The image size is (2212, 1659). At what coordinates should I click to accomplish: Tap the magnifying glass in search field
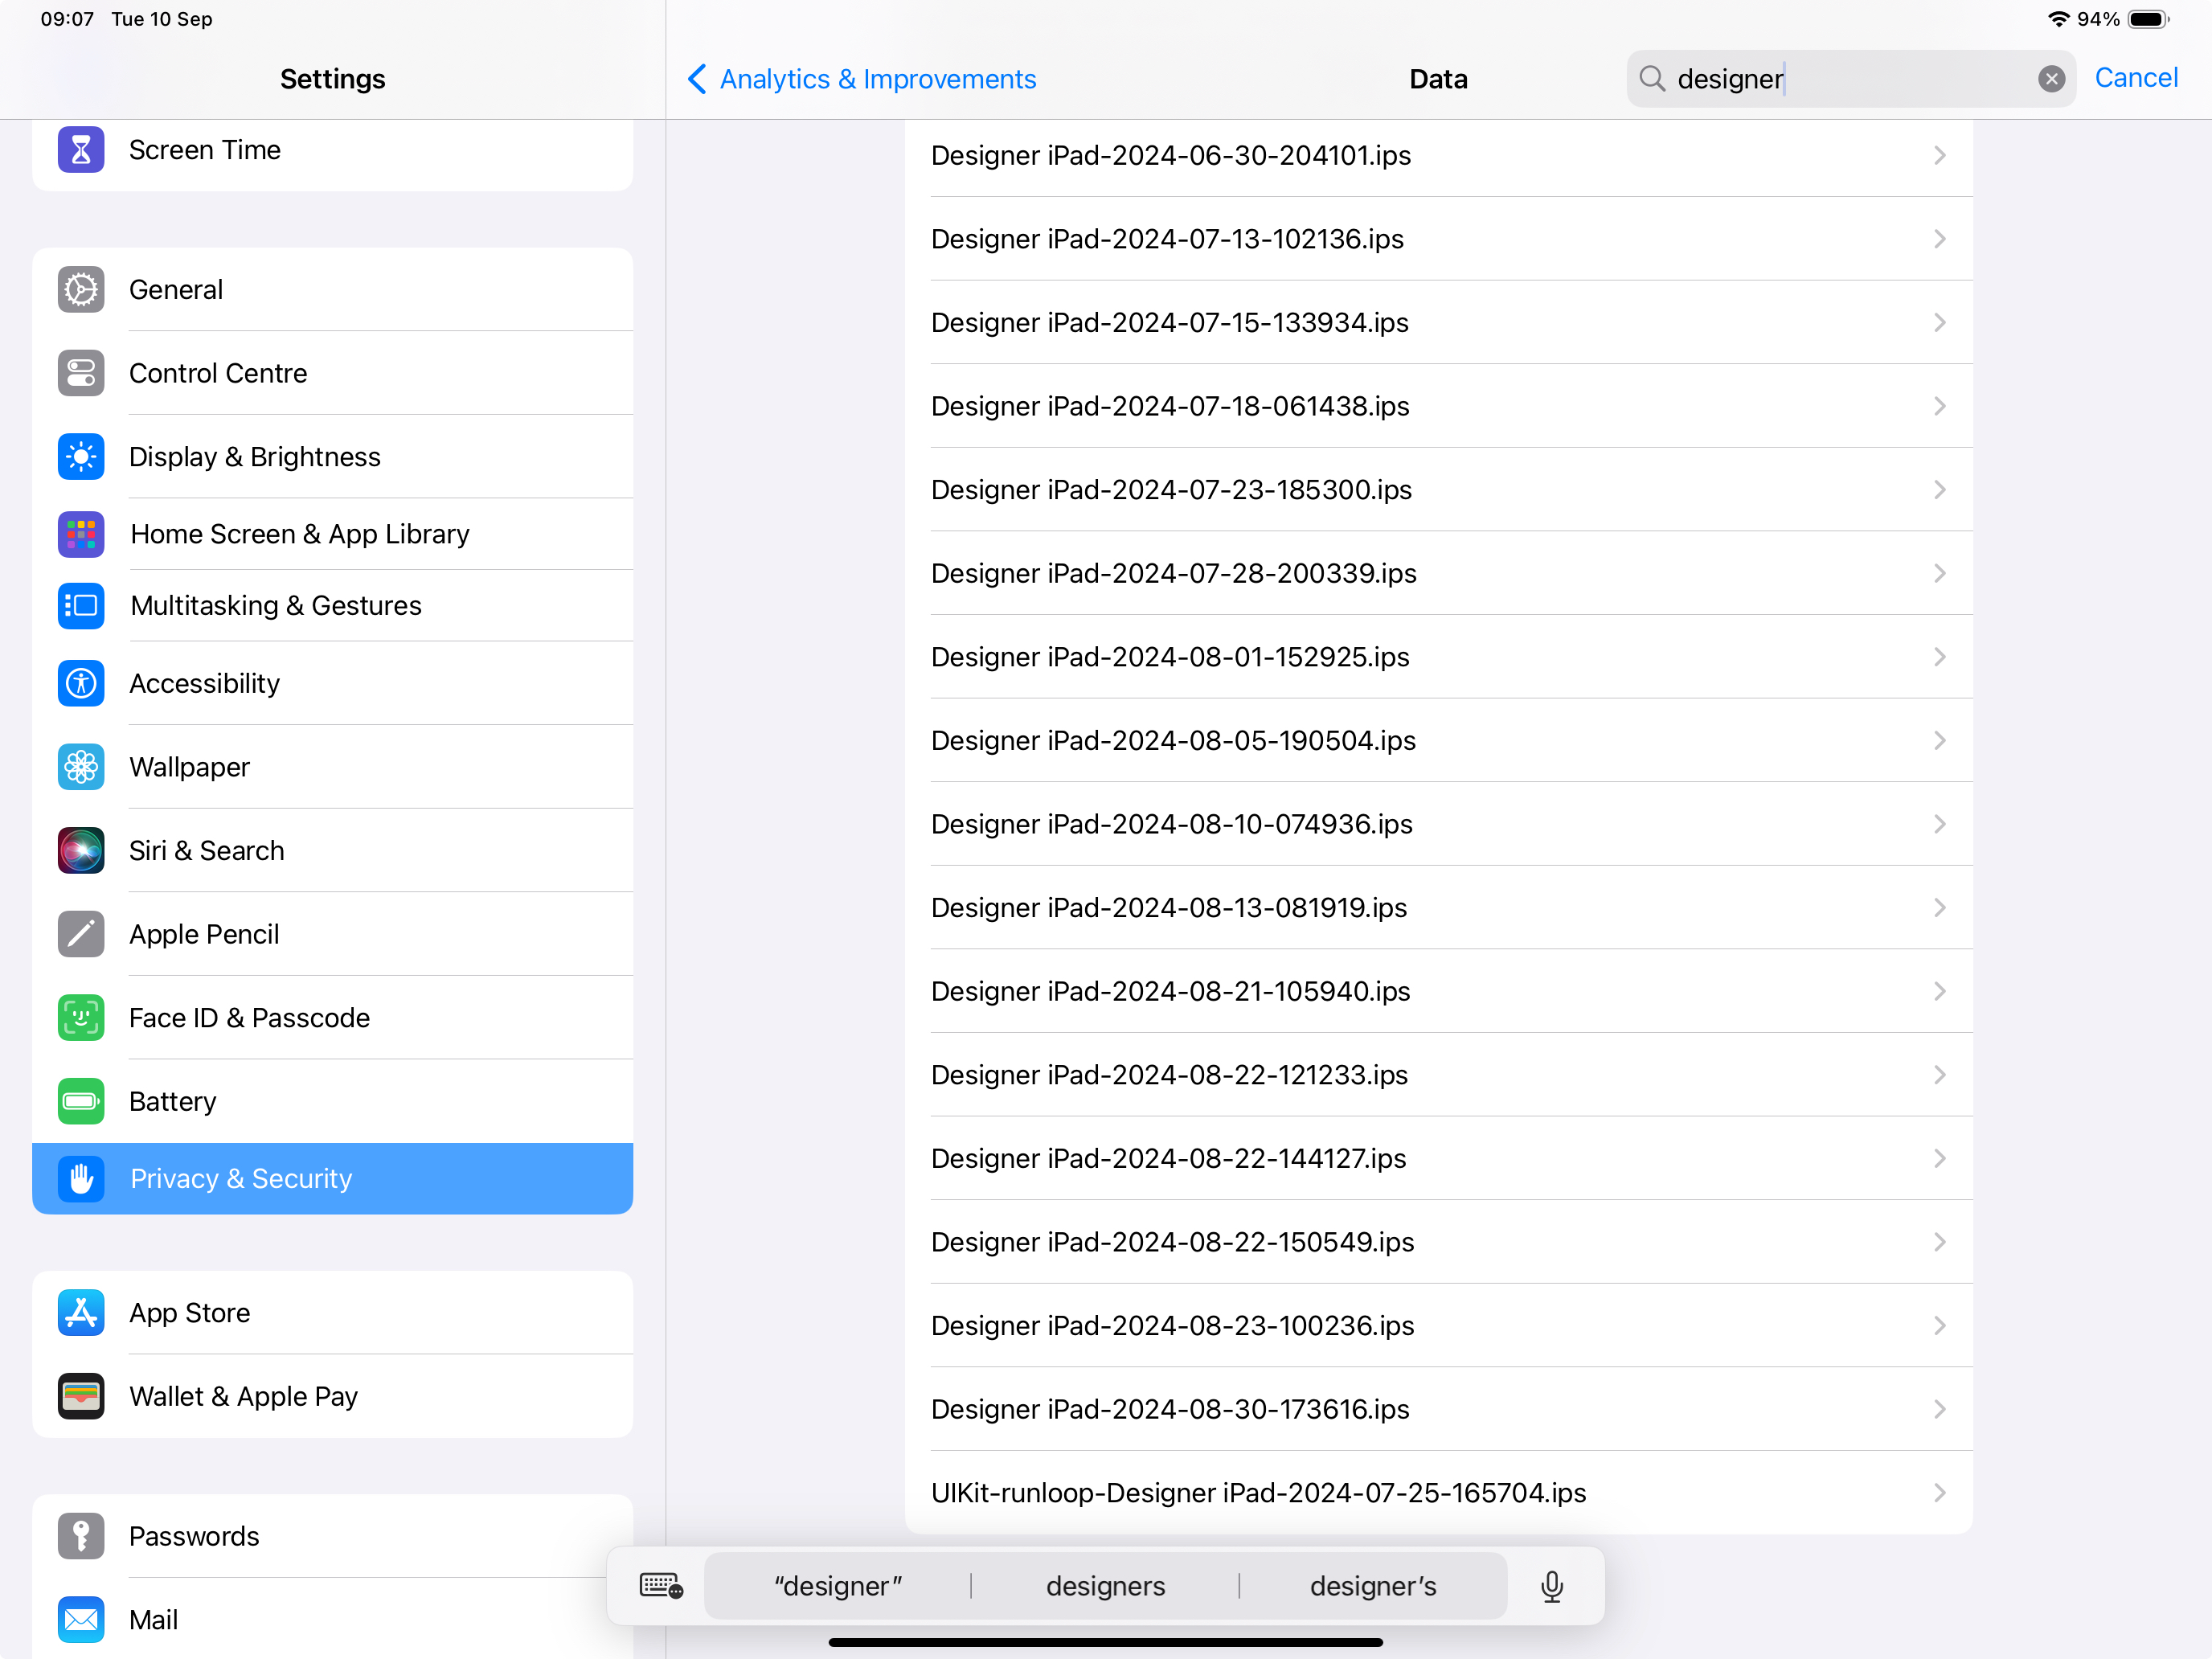click(1652, 79)
